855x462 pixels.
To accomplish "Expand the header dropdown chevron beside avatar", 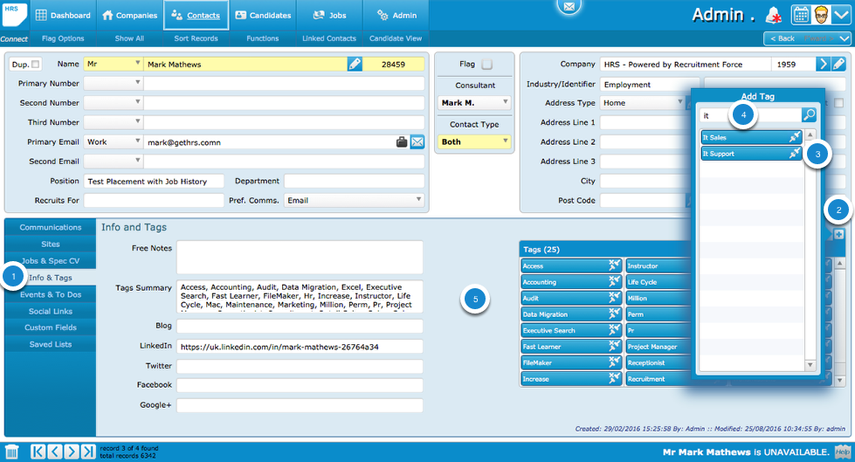I will (841, 15).
